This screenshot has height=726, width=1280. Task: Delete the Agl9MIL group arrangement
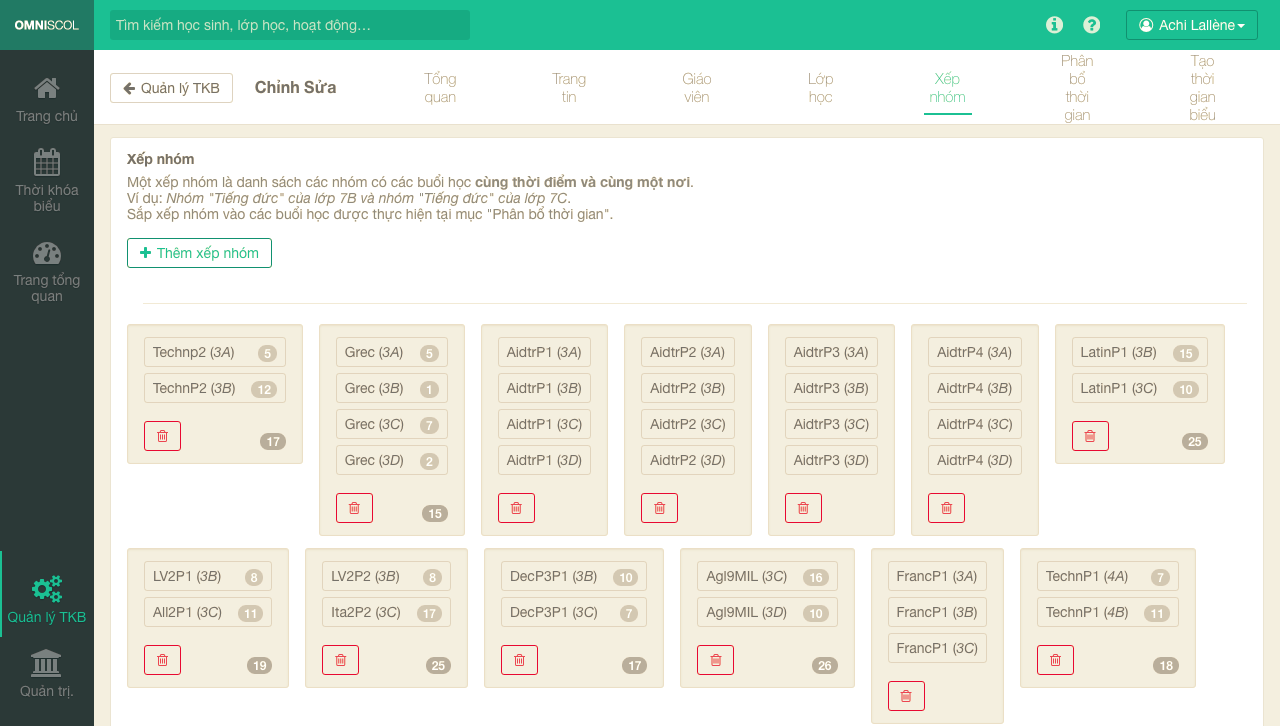[715, 660]
